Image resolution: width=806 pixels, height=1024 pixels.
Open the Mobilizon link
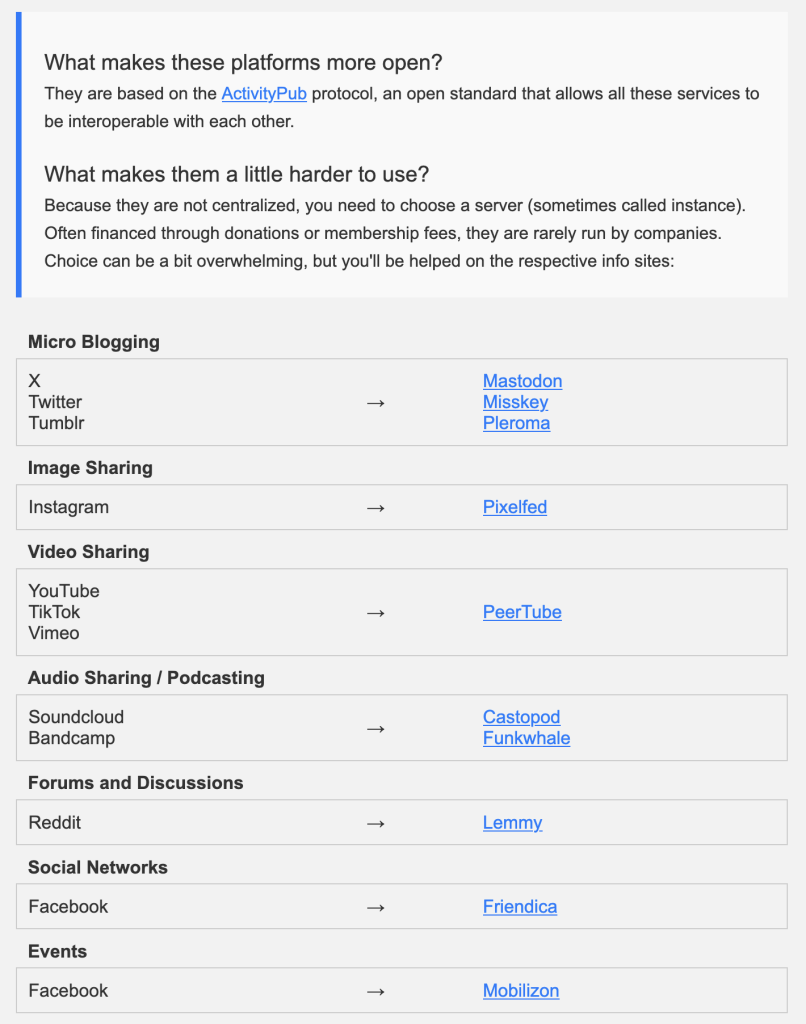tap(521, 991)
